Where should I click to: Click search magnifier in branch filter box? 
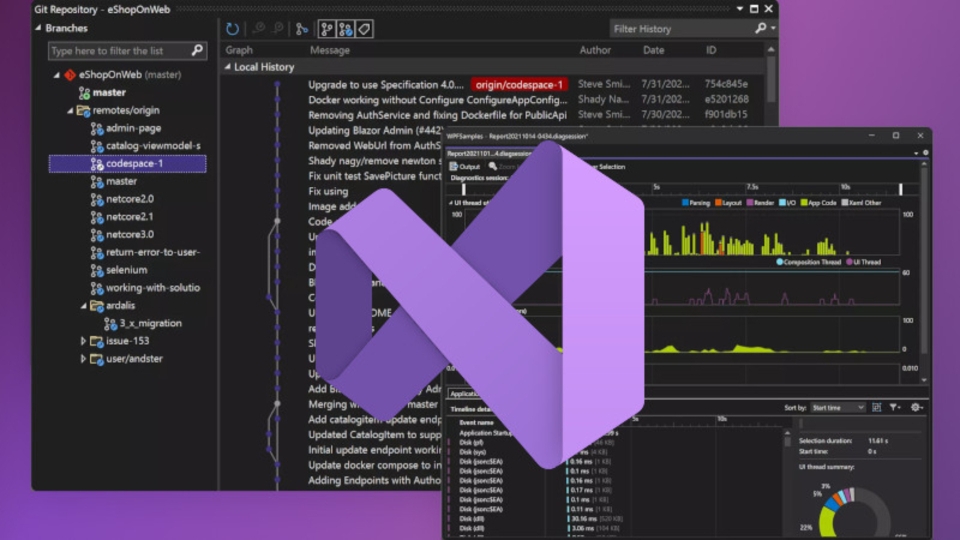point(197,50)
